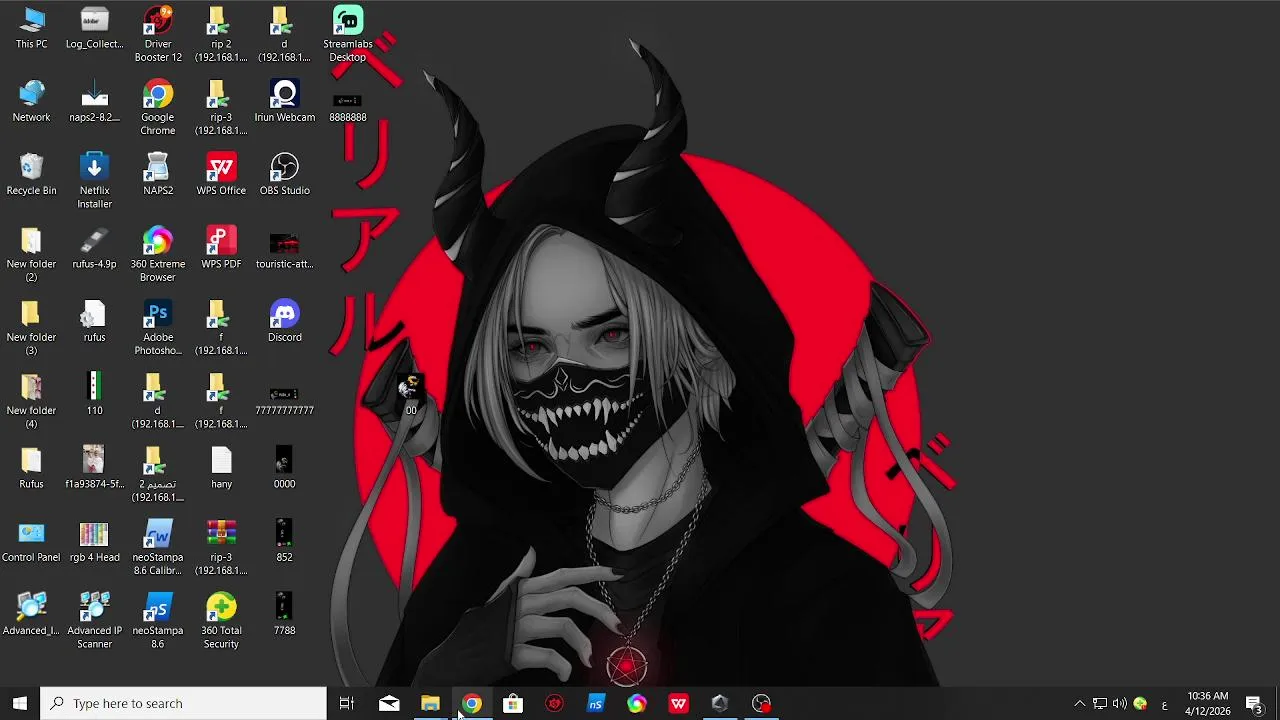Screen dimensions: 1280x720
Task: Open the Network desktop icon
Action: click(31, 101)
